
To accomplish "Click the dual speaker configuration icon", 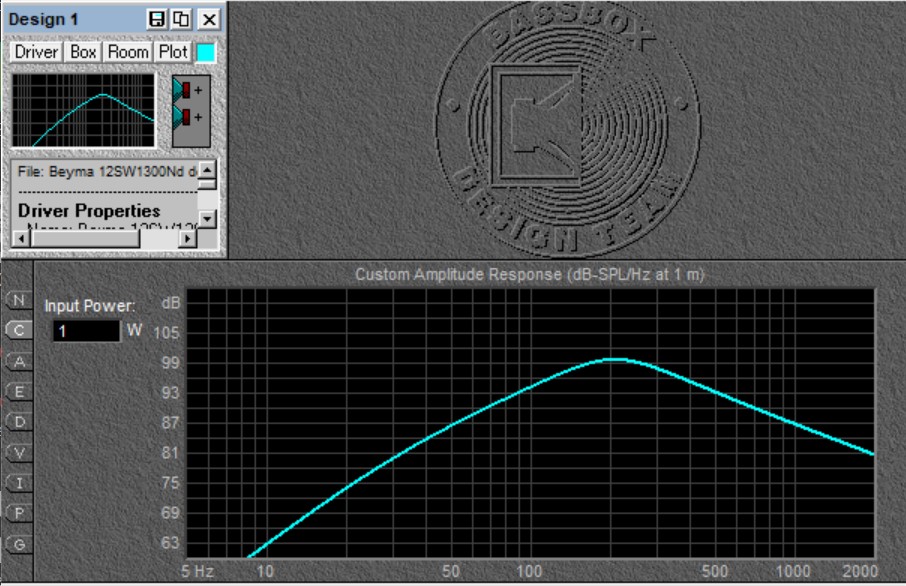I will pyautogui.click(x=191, y=111).
